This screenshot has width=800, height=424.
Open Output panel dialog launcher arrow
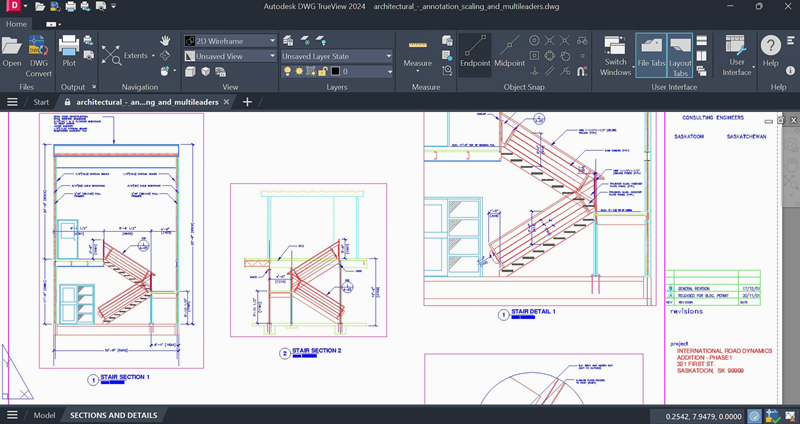coord(93,87)
